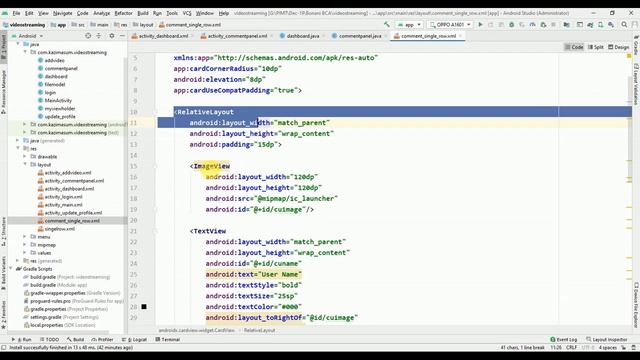640x360 pixels.
Task: Toggle the Project side tool window tab
Action: click(4, 46)
